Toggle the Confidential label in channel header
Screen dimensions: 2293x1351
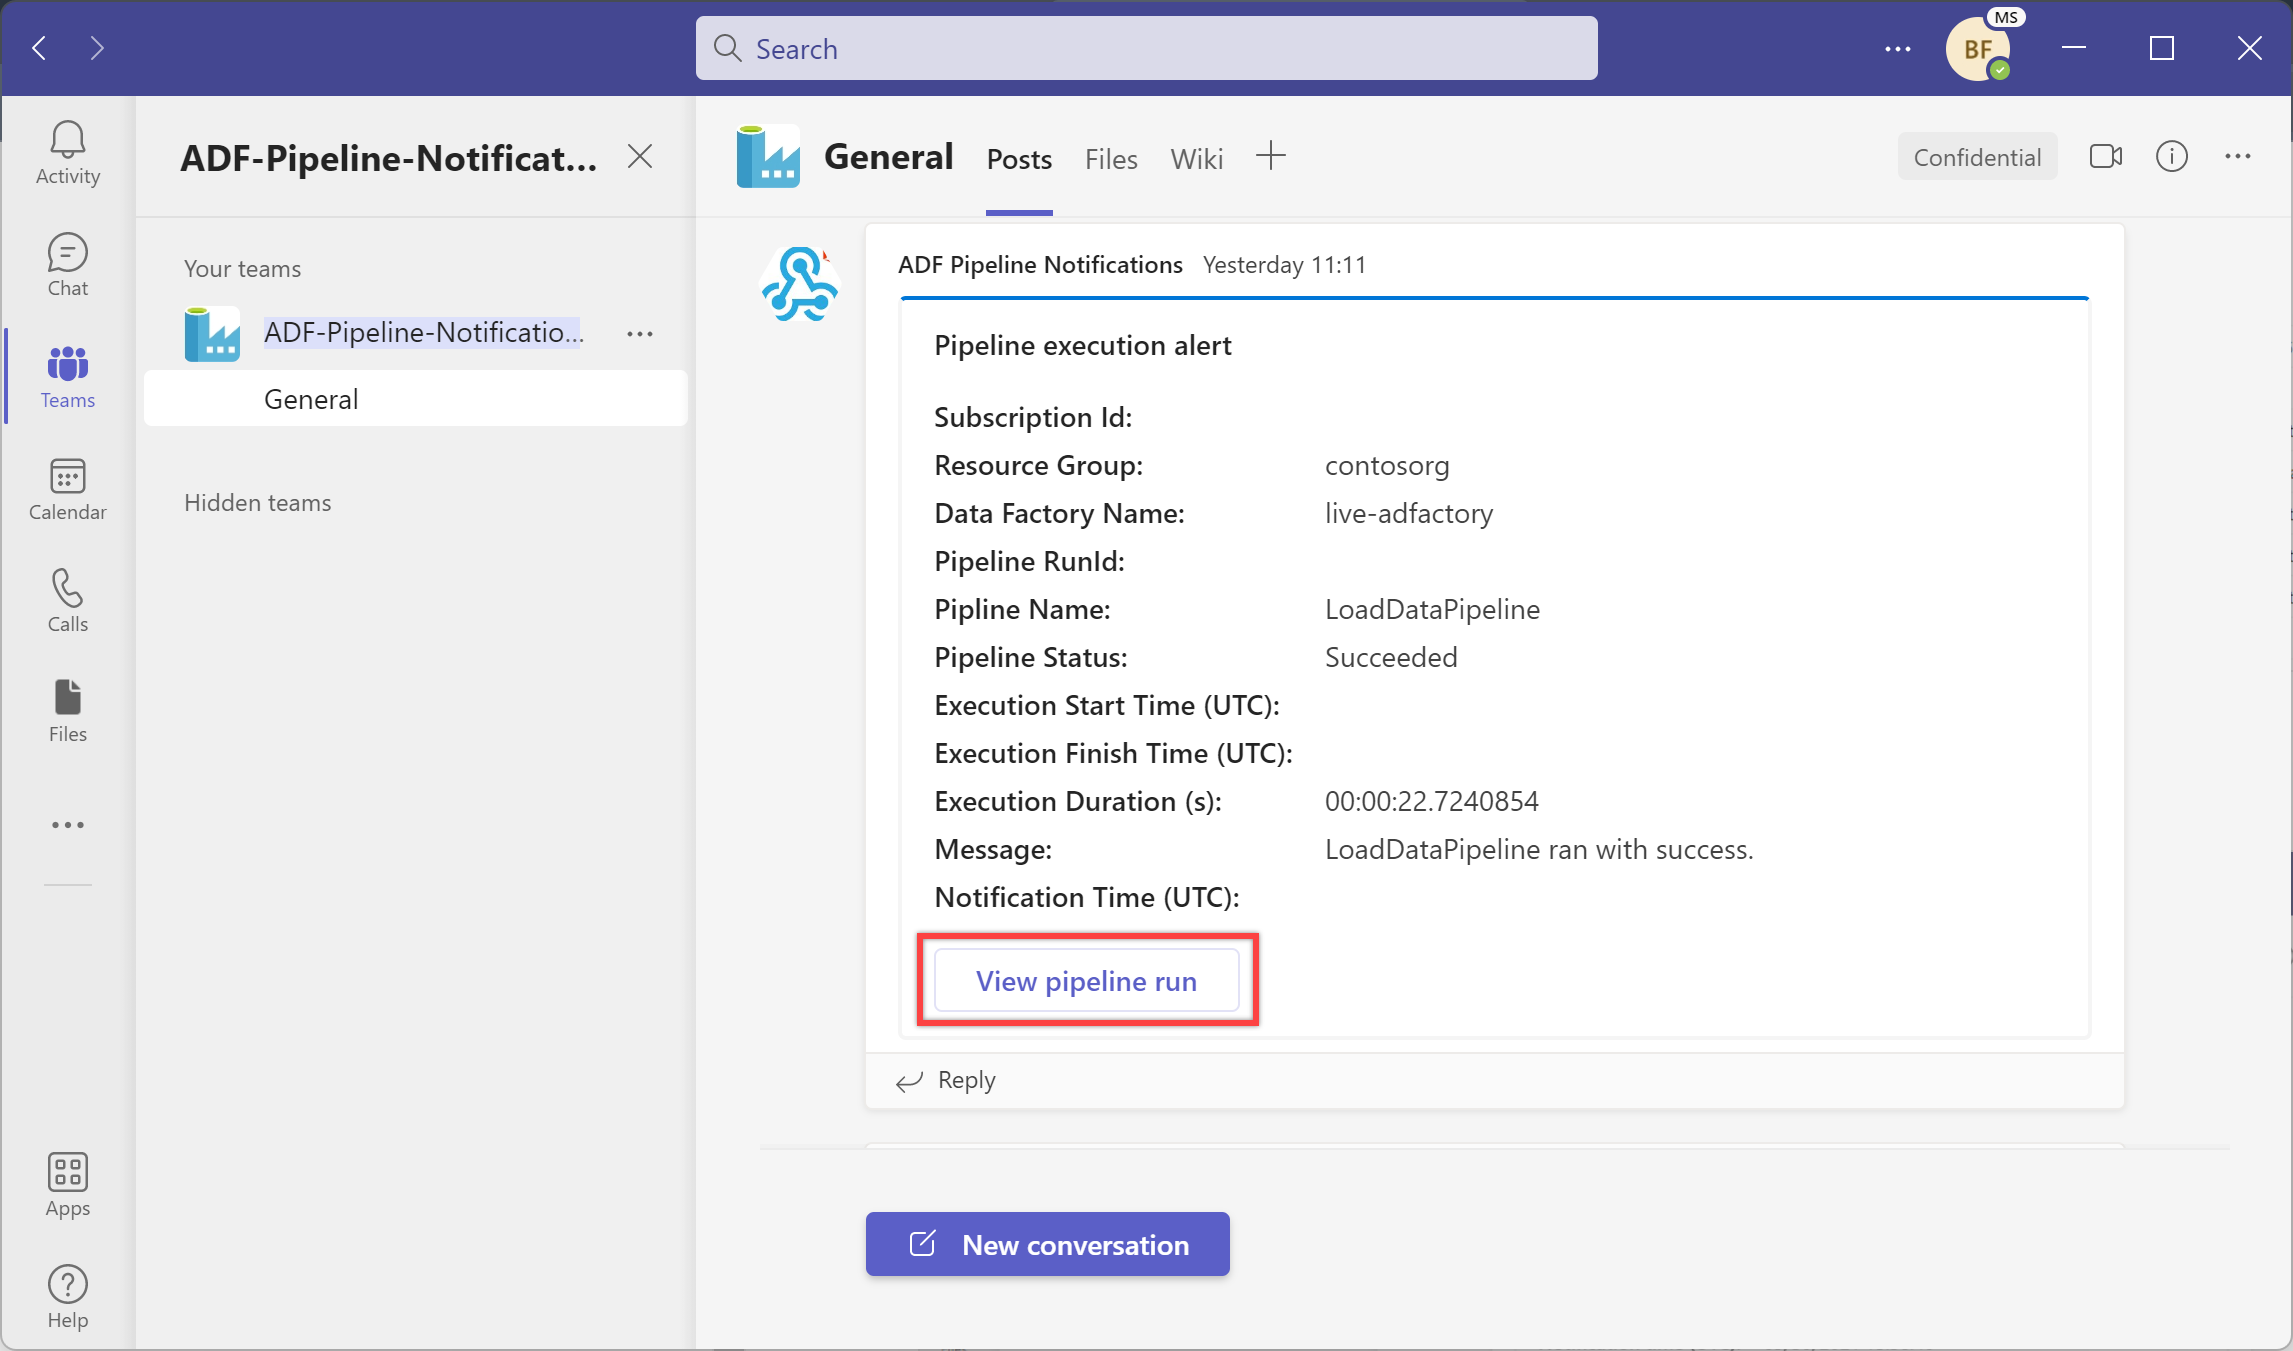[x=1978, y=156]
